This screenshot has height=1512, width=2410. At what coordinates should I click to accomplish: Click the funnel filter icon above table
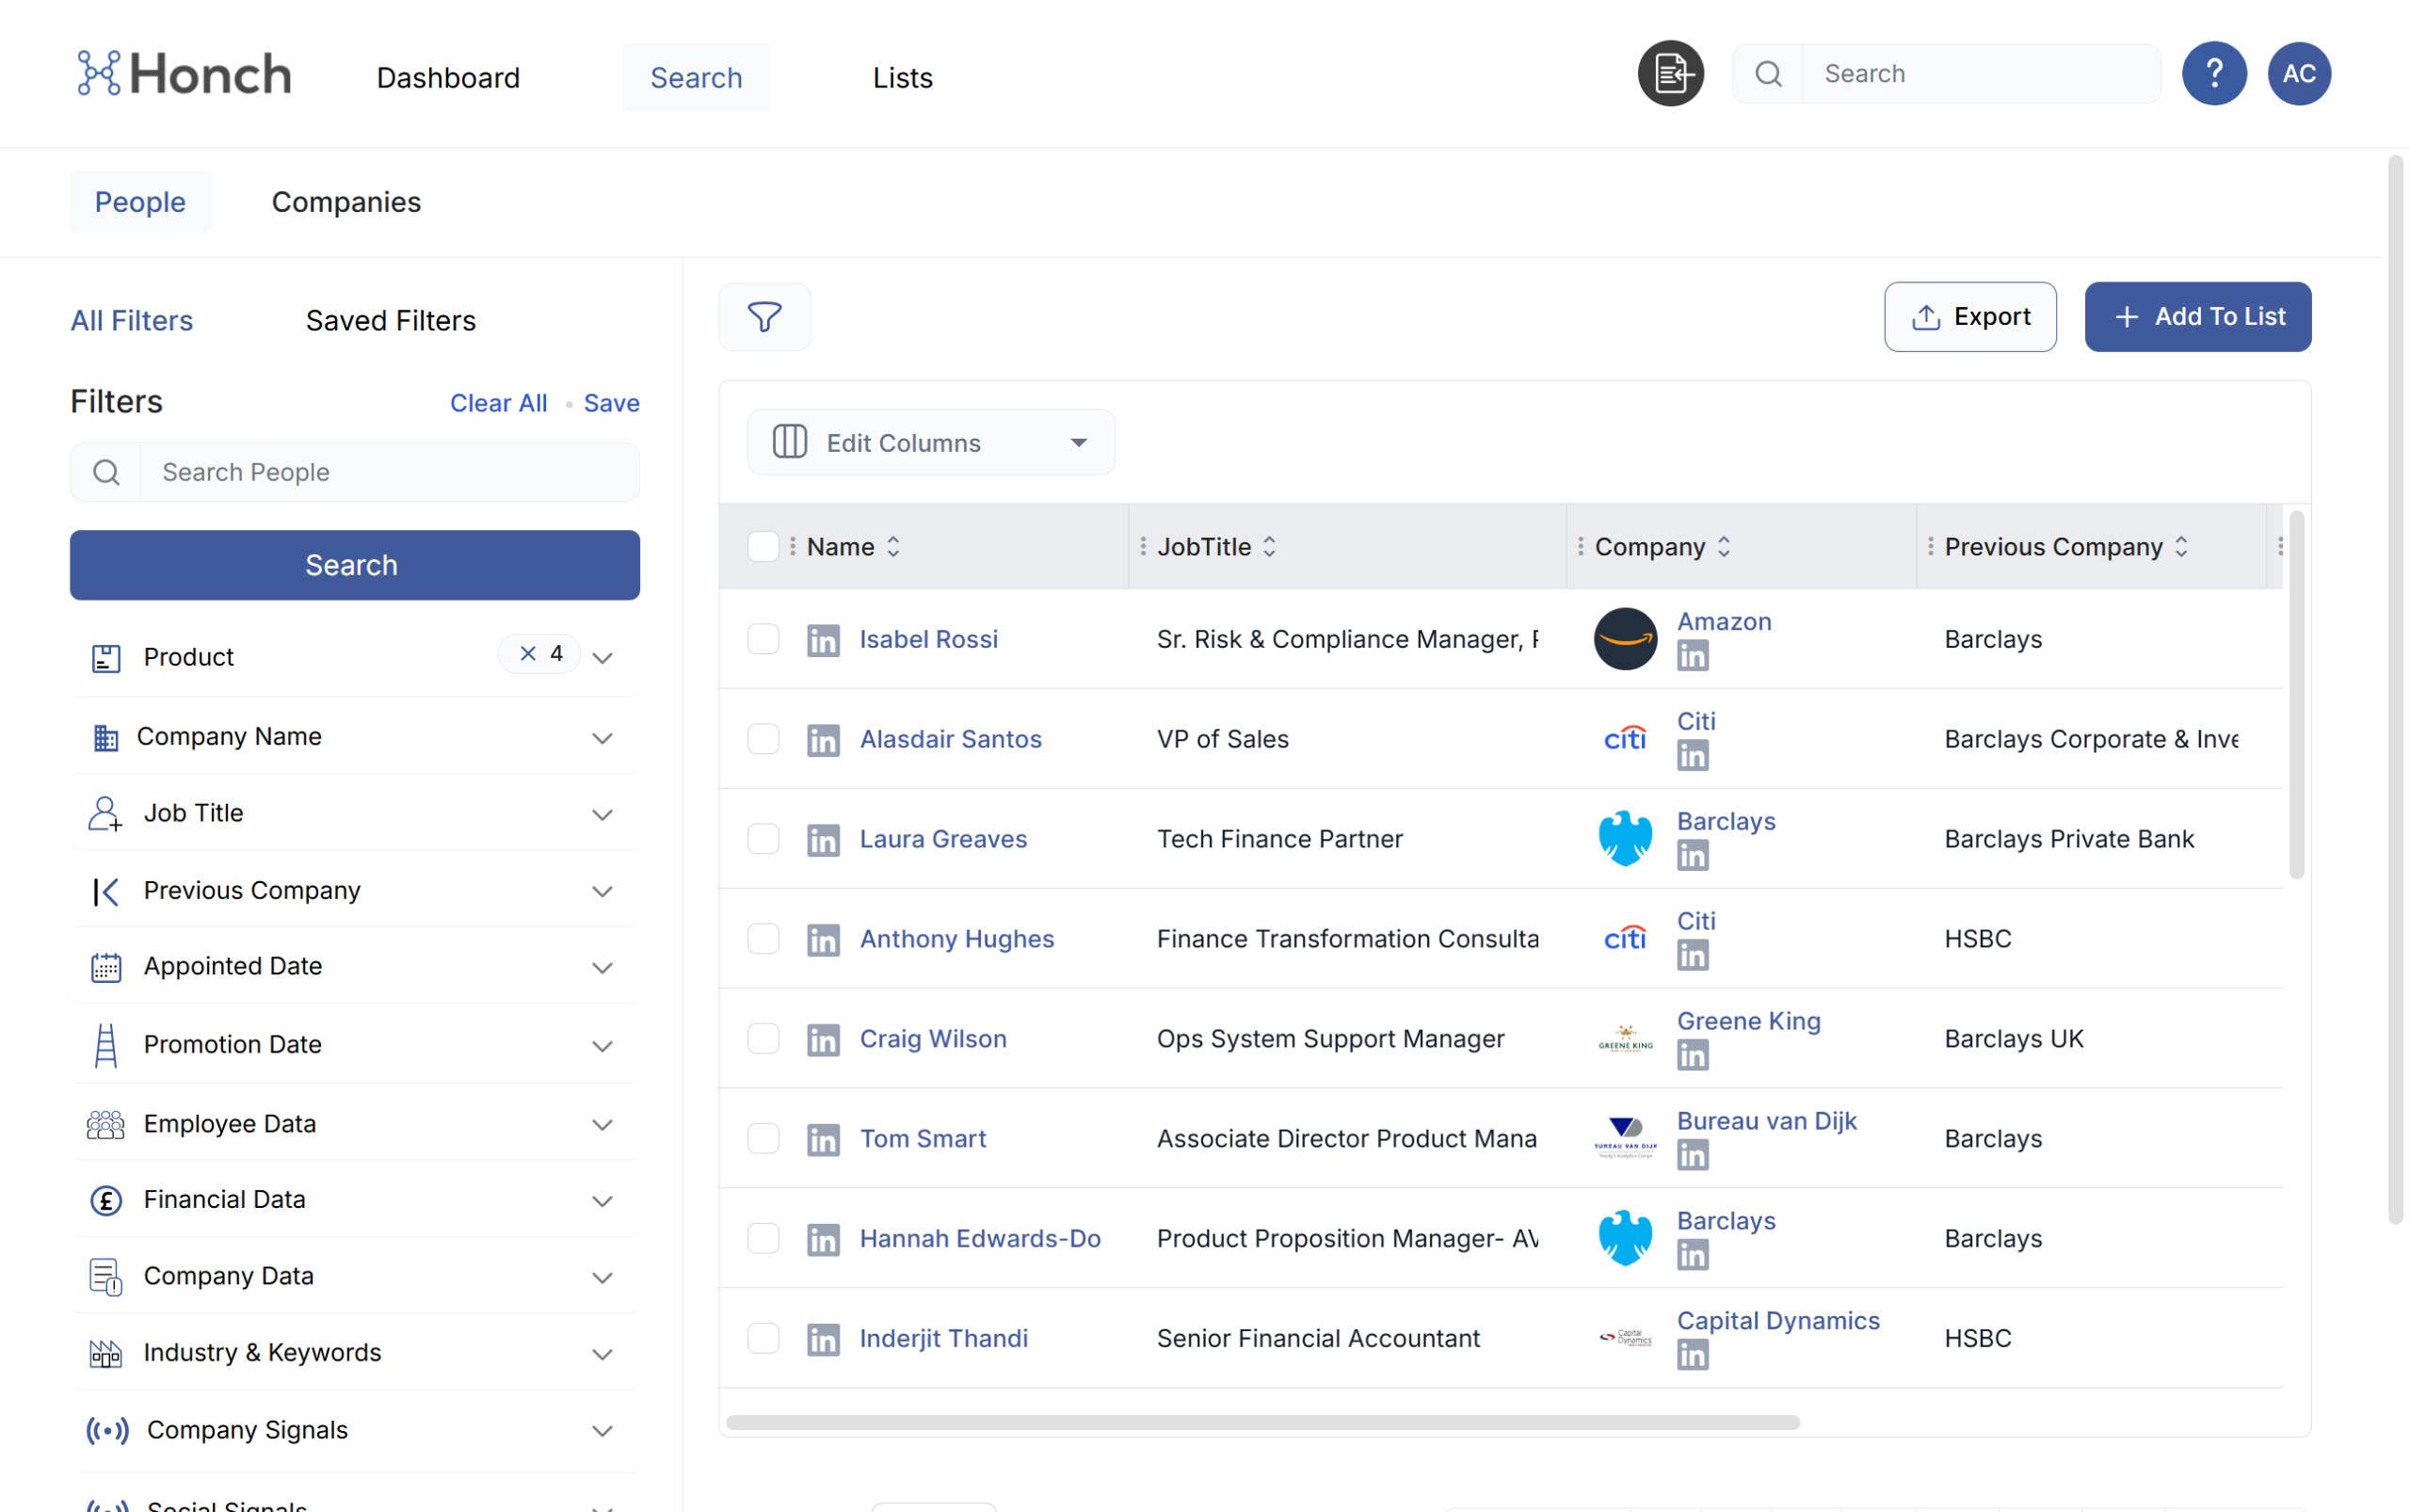(x=764, y=317)
